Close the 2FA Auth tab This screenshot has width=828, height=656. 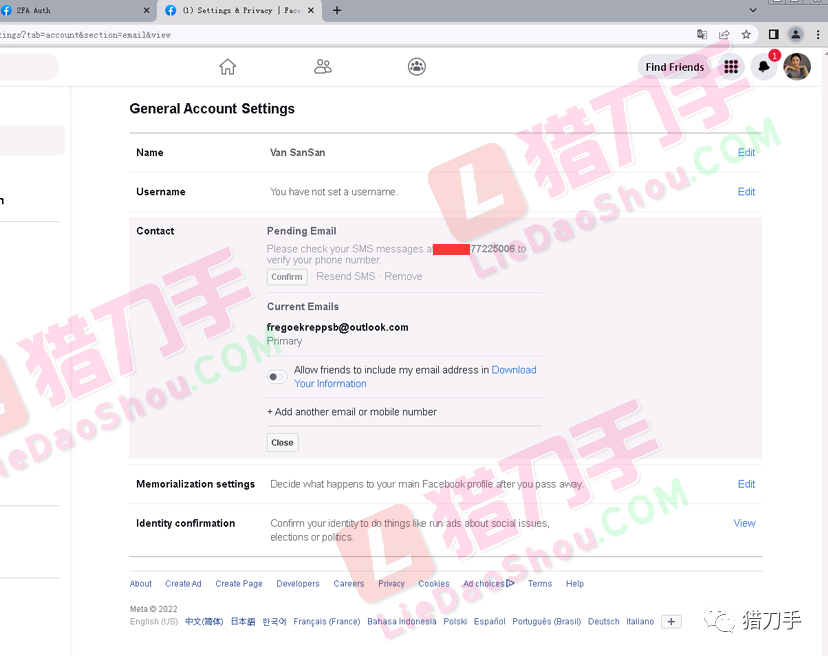pos(146,11)
